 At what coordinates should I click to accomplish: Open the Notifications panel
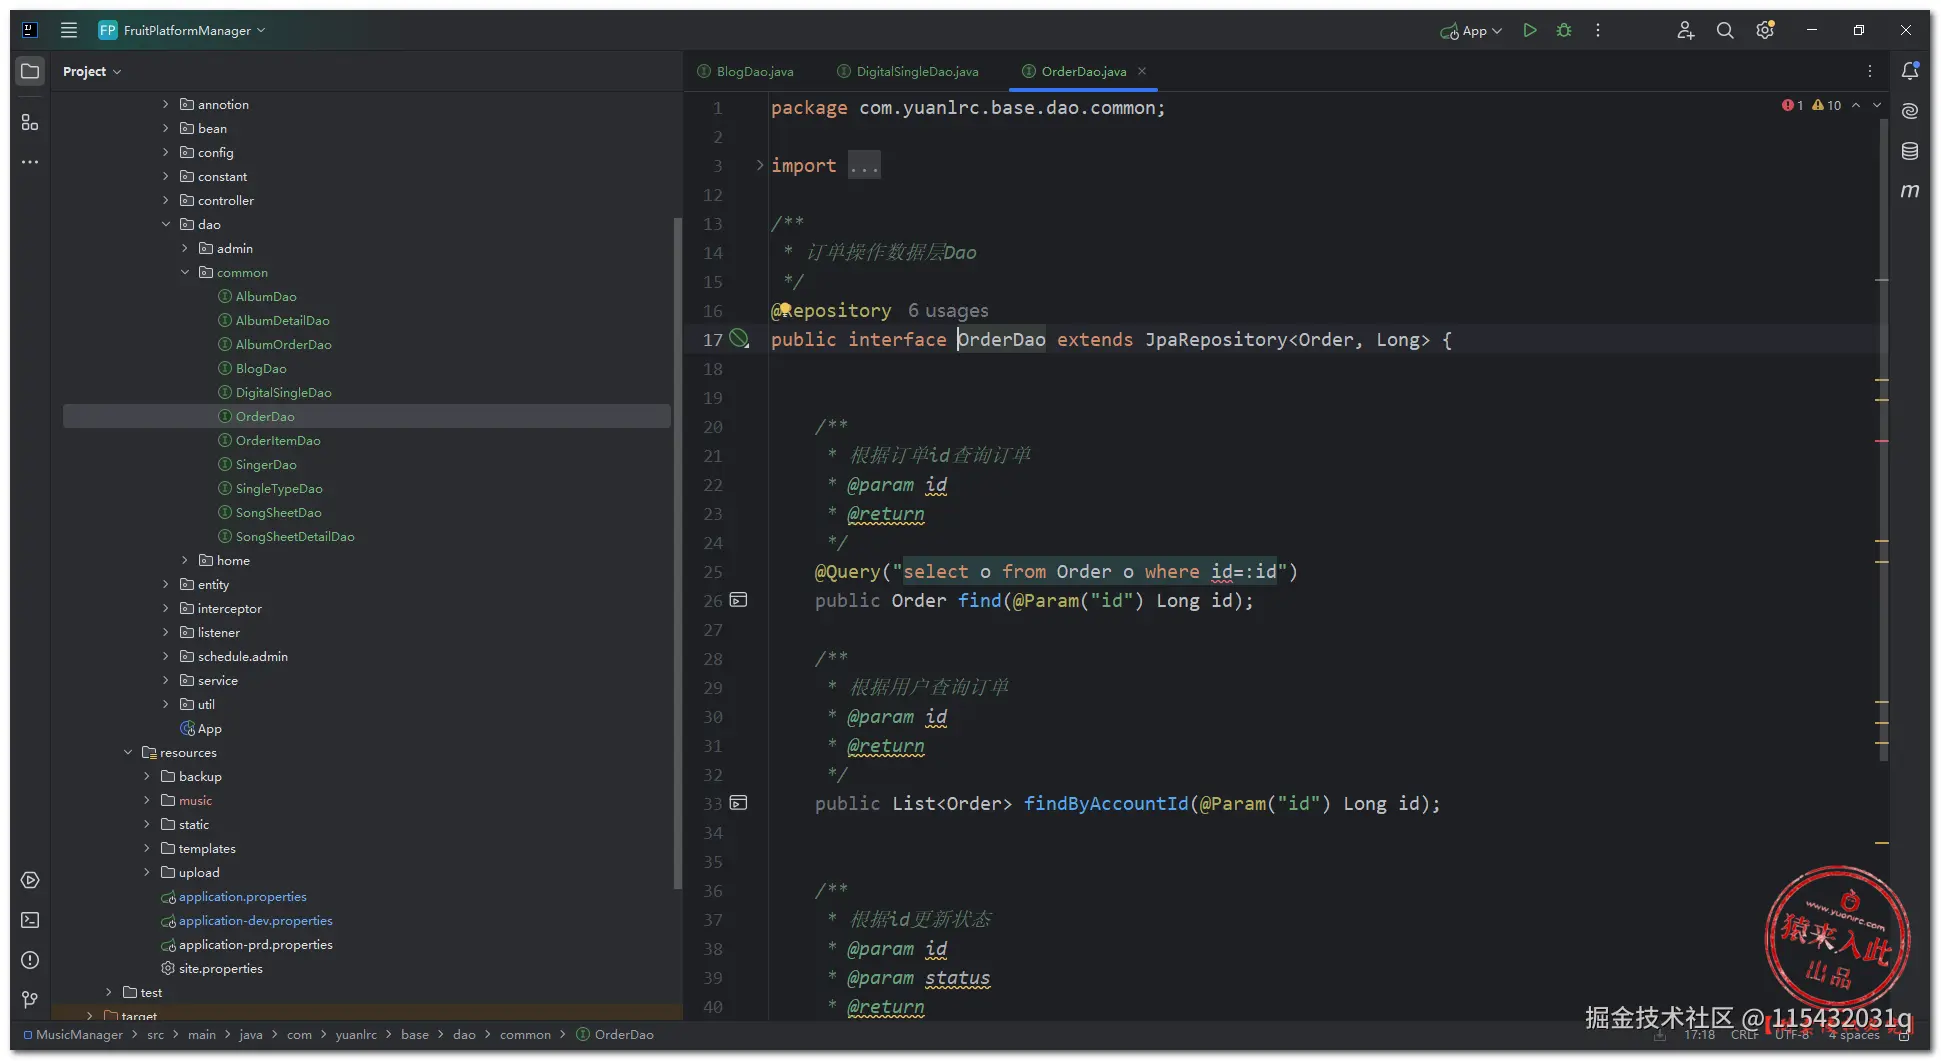click(x=1910, y=71)
